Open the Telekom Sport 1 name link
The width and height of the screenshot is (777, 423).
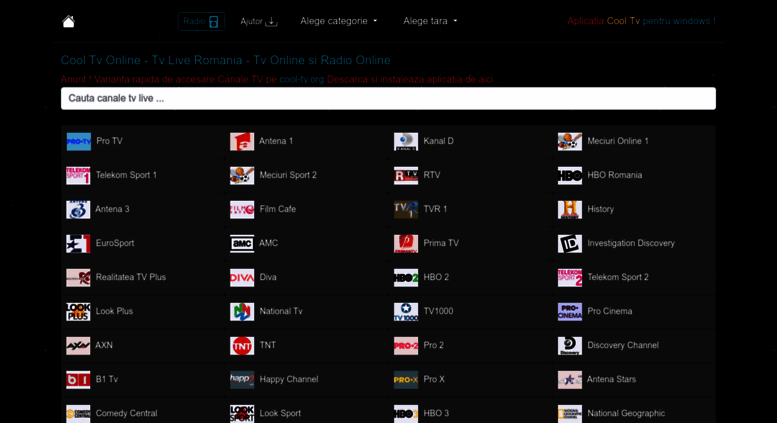[126, 175]
